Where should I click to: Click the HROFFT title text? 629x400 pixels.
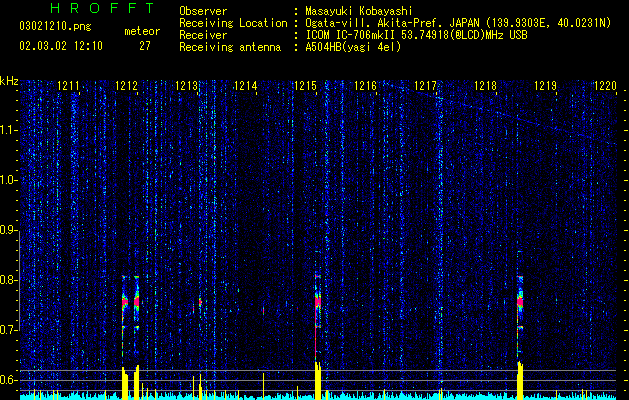[x=102, y=8]
